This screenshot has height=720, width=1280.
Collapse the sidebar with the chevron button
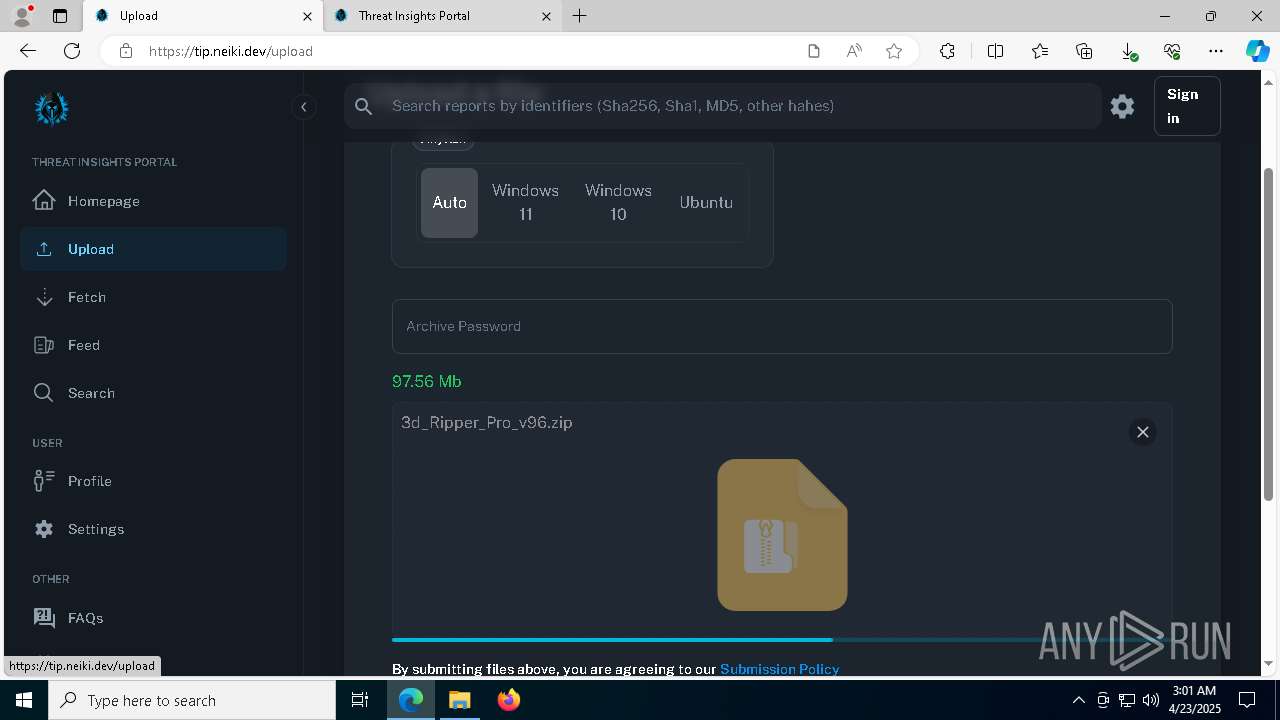(303, 107)
